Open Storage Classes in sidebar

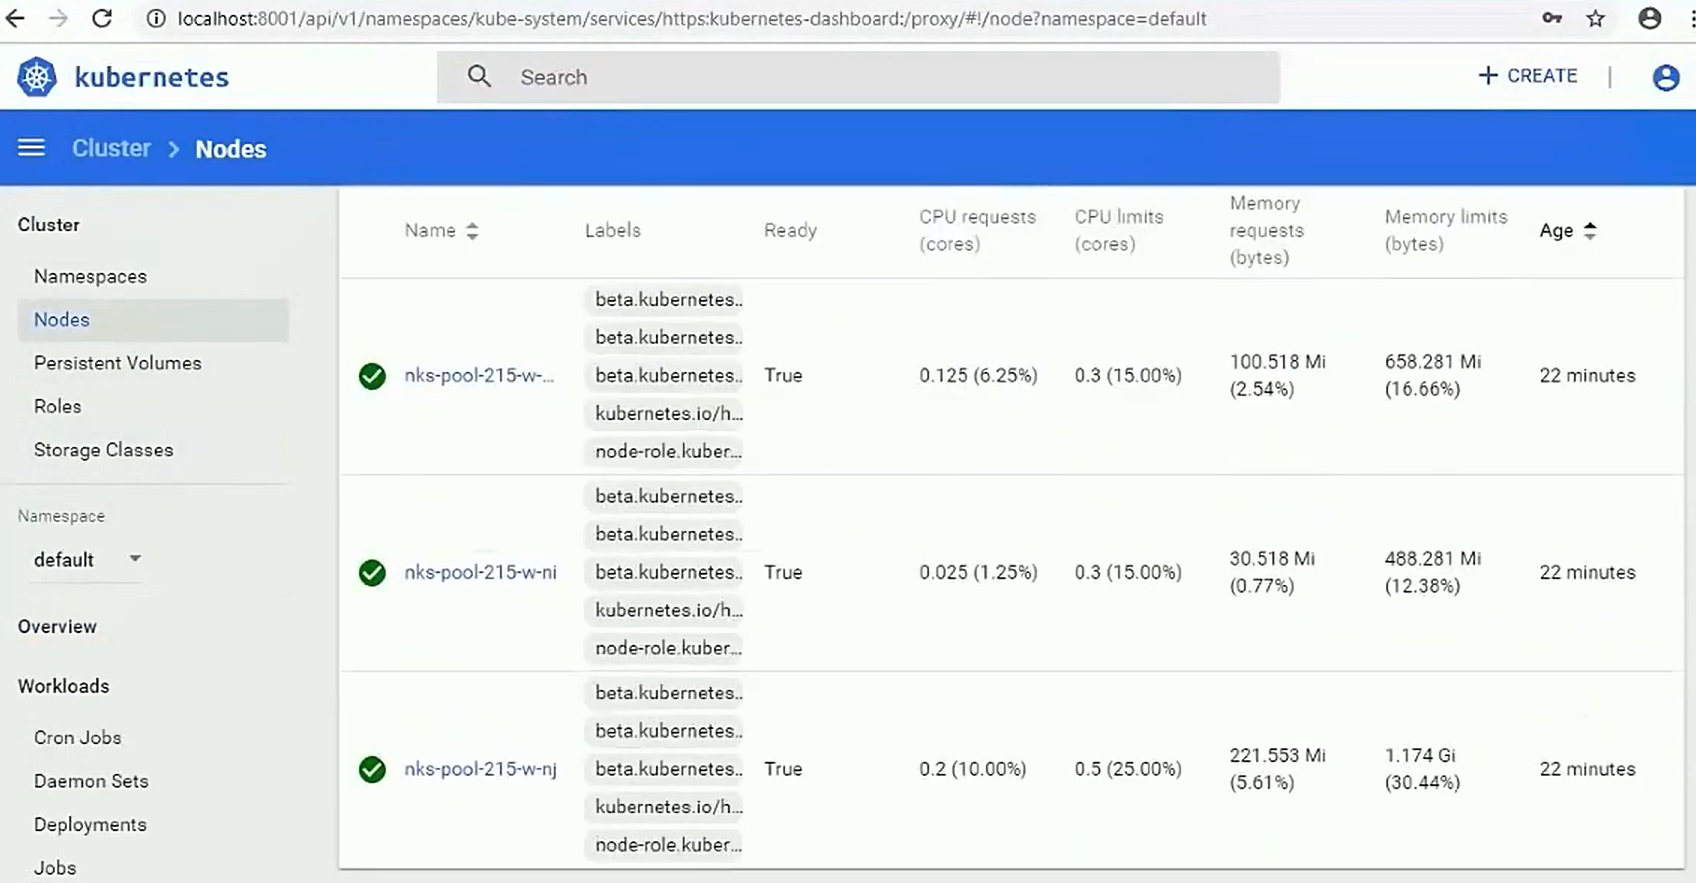[104, 450]
